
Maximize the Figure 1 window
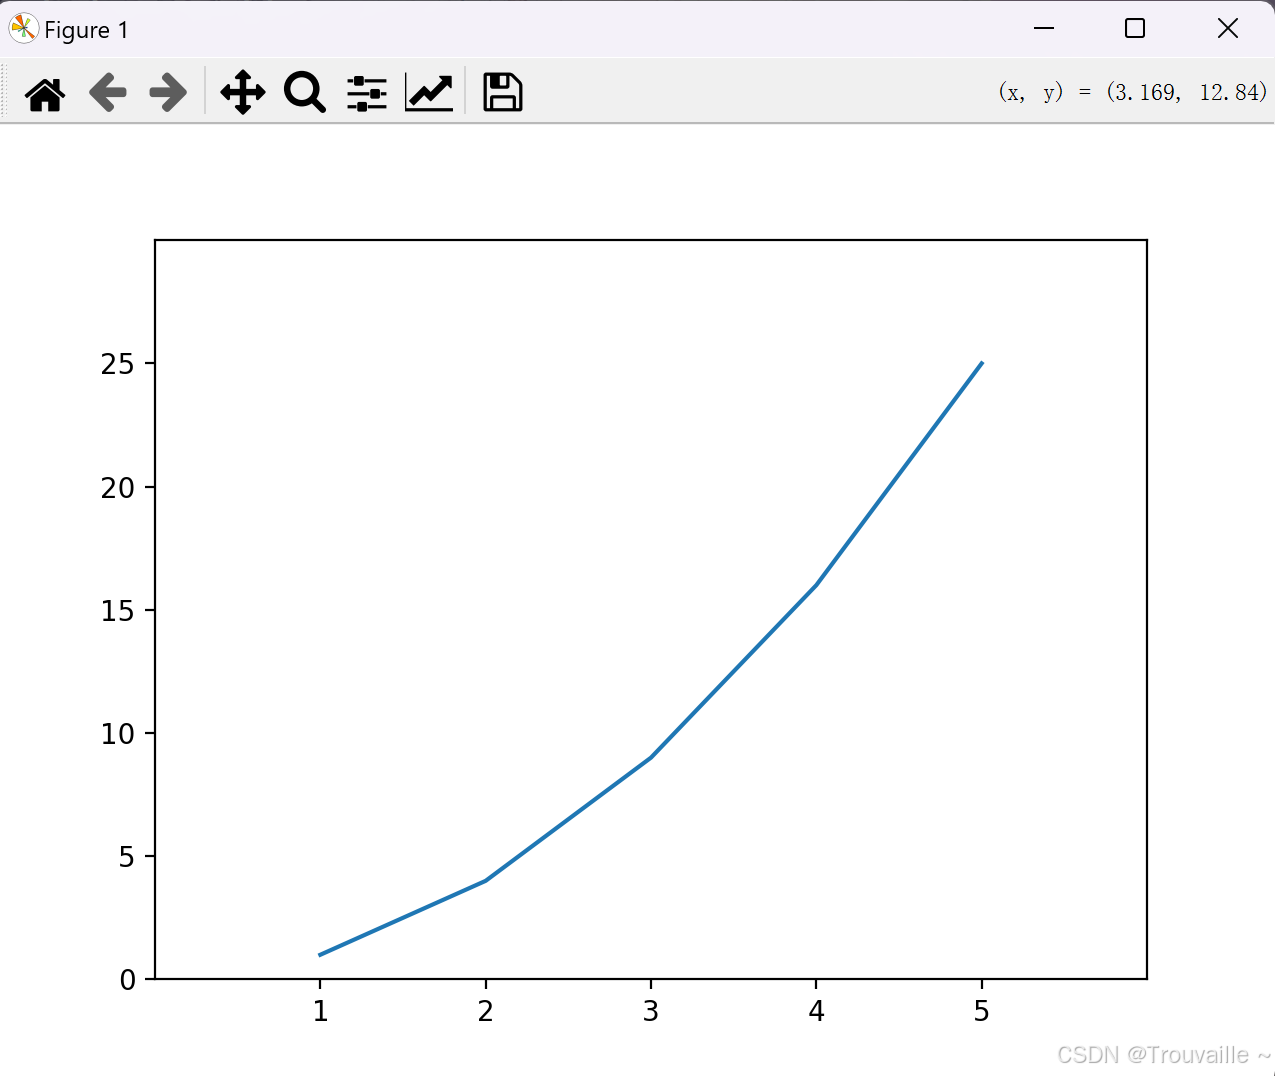tap(1135, 28)
